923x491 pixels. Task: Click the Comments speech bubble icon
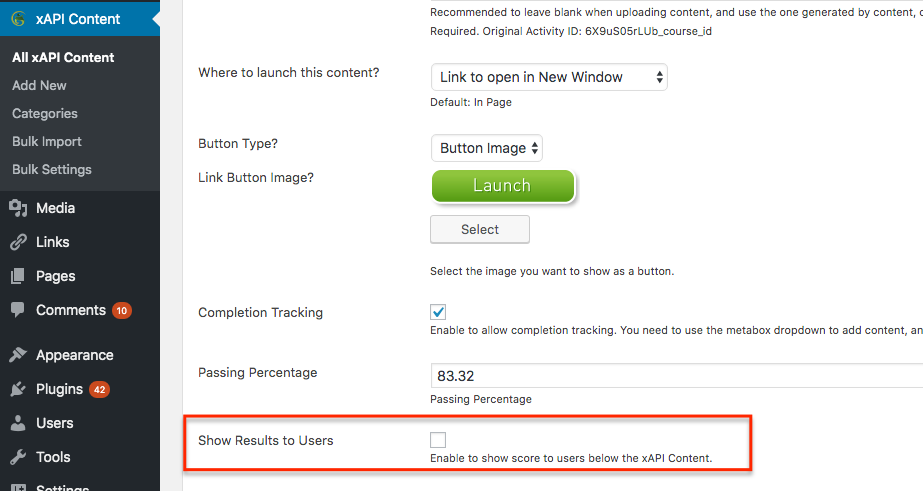(x=18, y=310)
